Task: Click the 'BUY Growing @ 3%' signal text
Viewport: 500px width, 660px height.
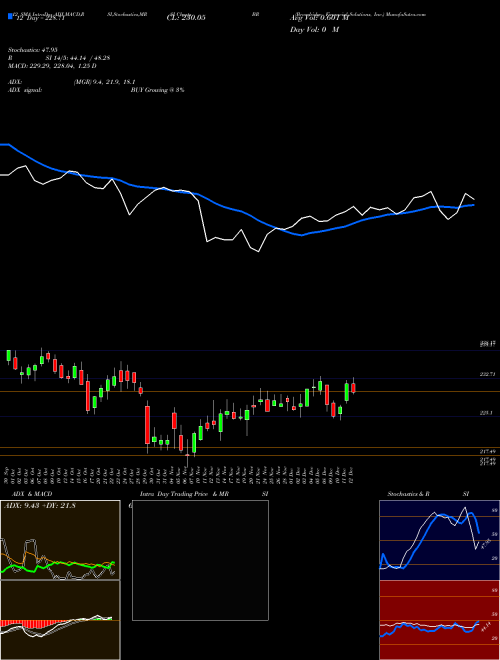Action: tap(157, 90)
